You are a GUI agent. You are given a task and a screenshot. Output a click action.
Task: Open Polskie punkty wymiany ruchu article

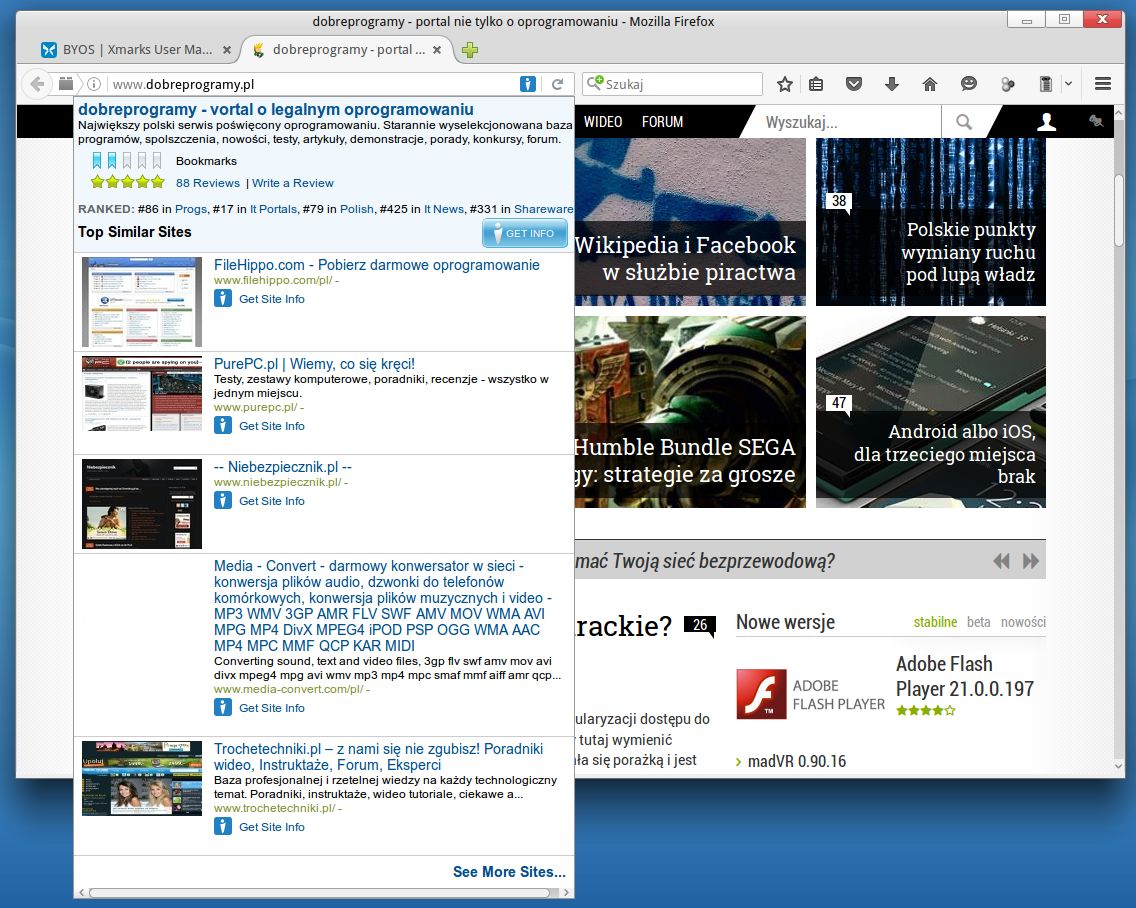931,222
